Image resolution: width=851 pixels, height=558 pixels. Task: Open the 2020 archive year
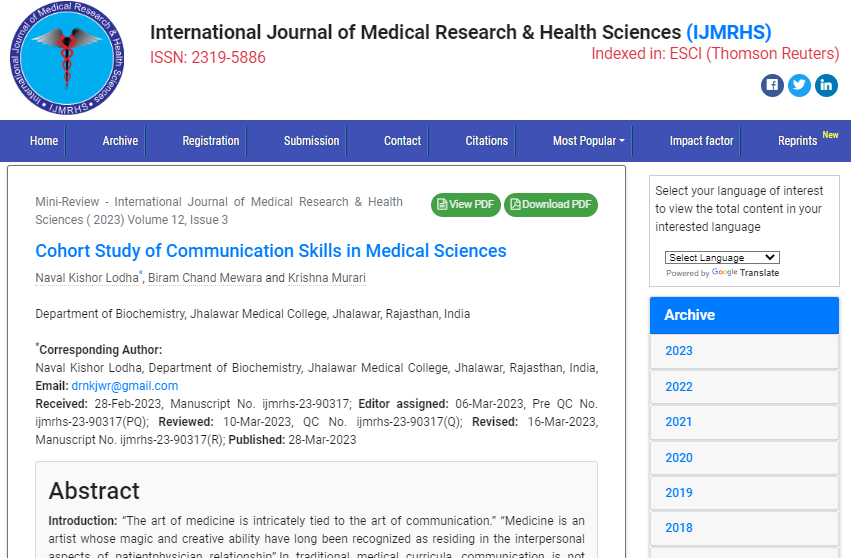pos(679,458)
